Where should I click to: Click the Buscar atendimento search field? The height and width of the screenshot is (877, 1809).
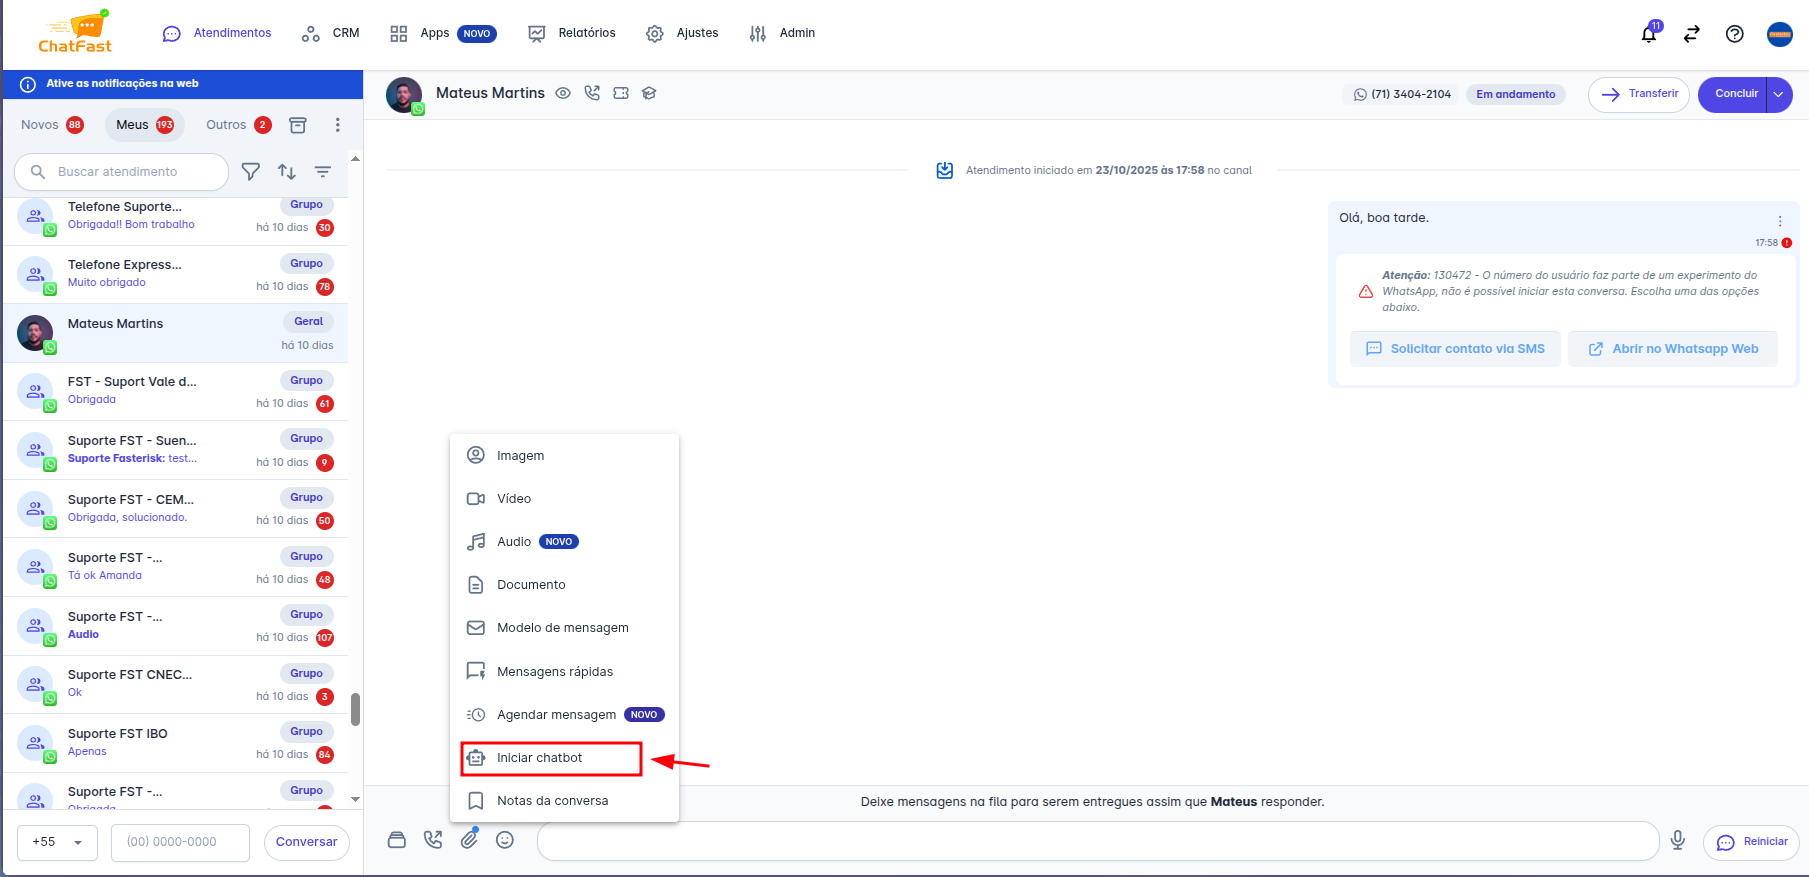[x=130, y=172]
